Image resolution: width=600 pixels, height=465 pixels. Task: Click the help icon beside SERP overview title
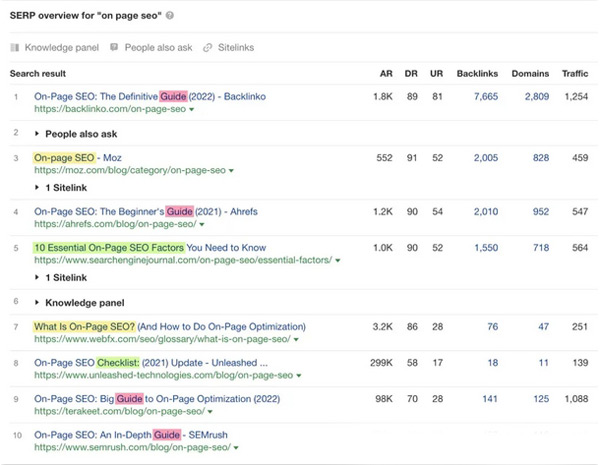pos(169,16)
